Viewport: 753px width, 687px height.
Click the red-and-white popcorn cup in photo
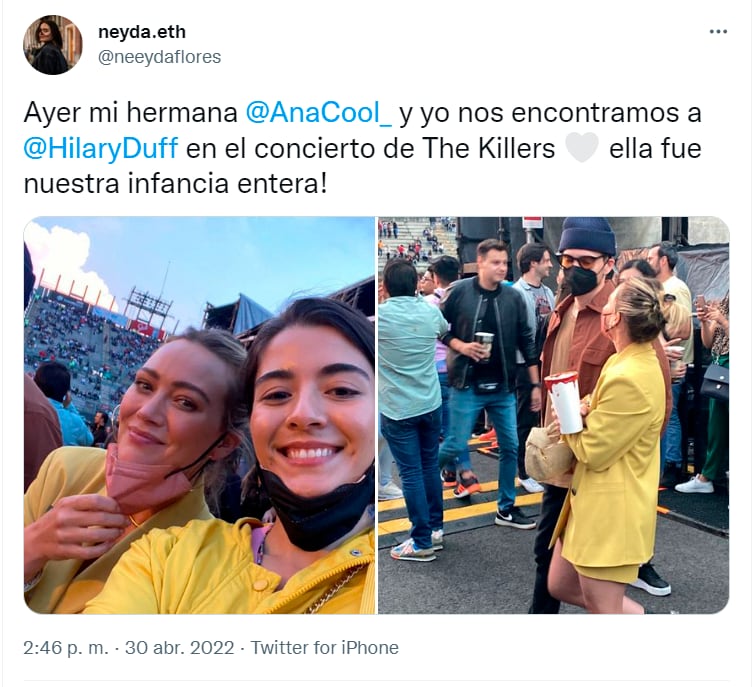[x=564, y=402]
